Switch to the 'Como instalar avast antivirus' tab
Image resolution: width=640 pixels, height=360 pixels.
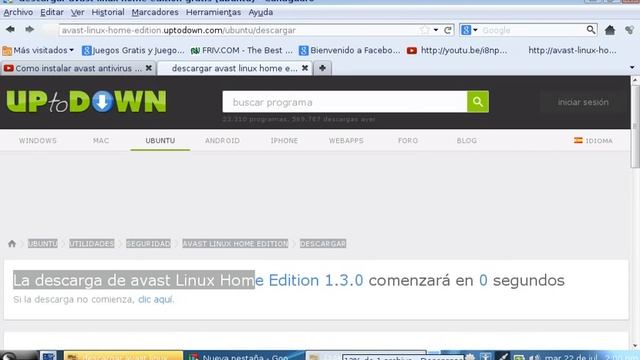[x=78, y=68]
